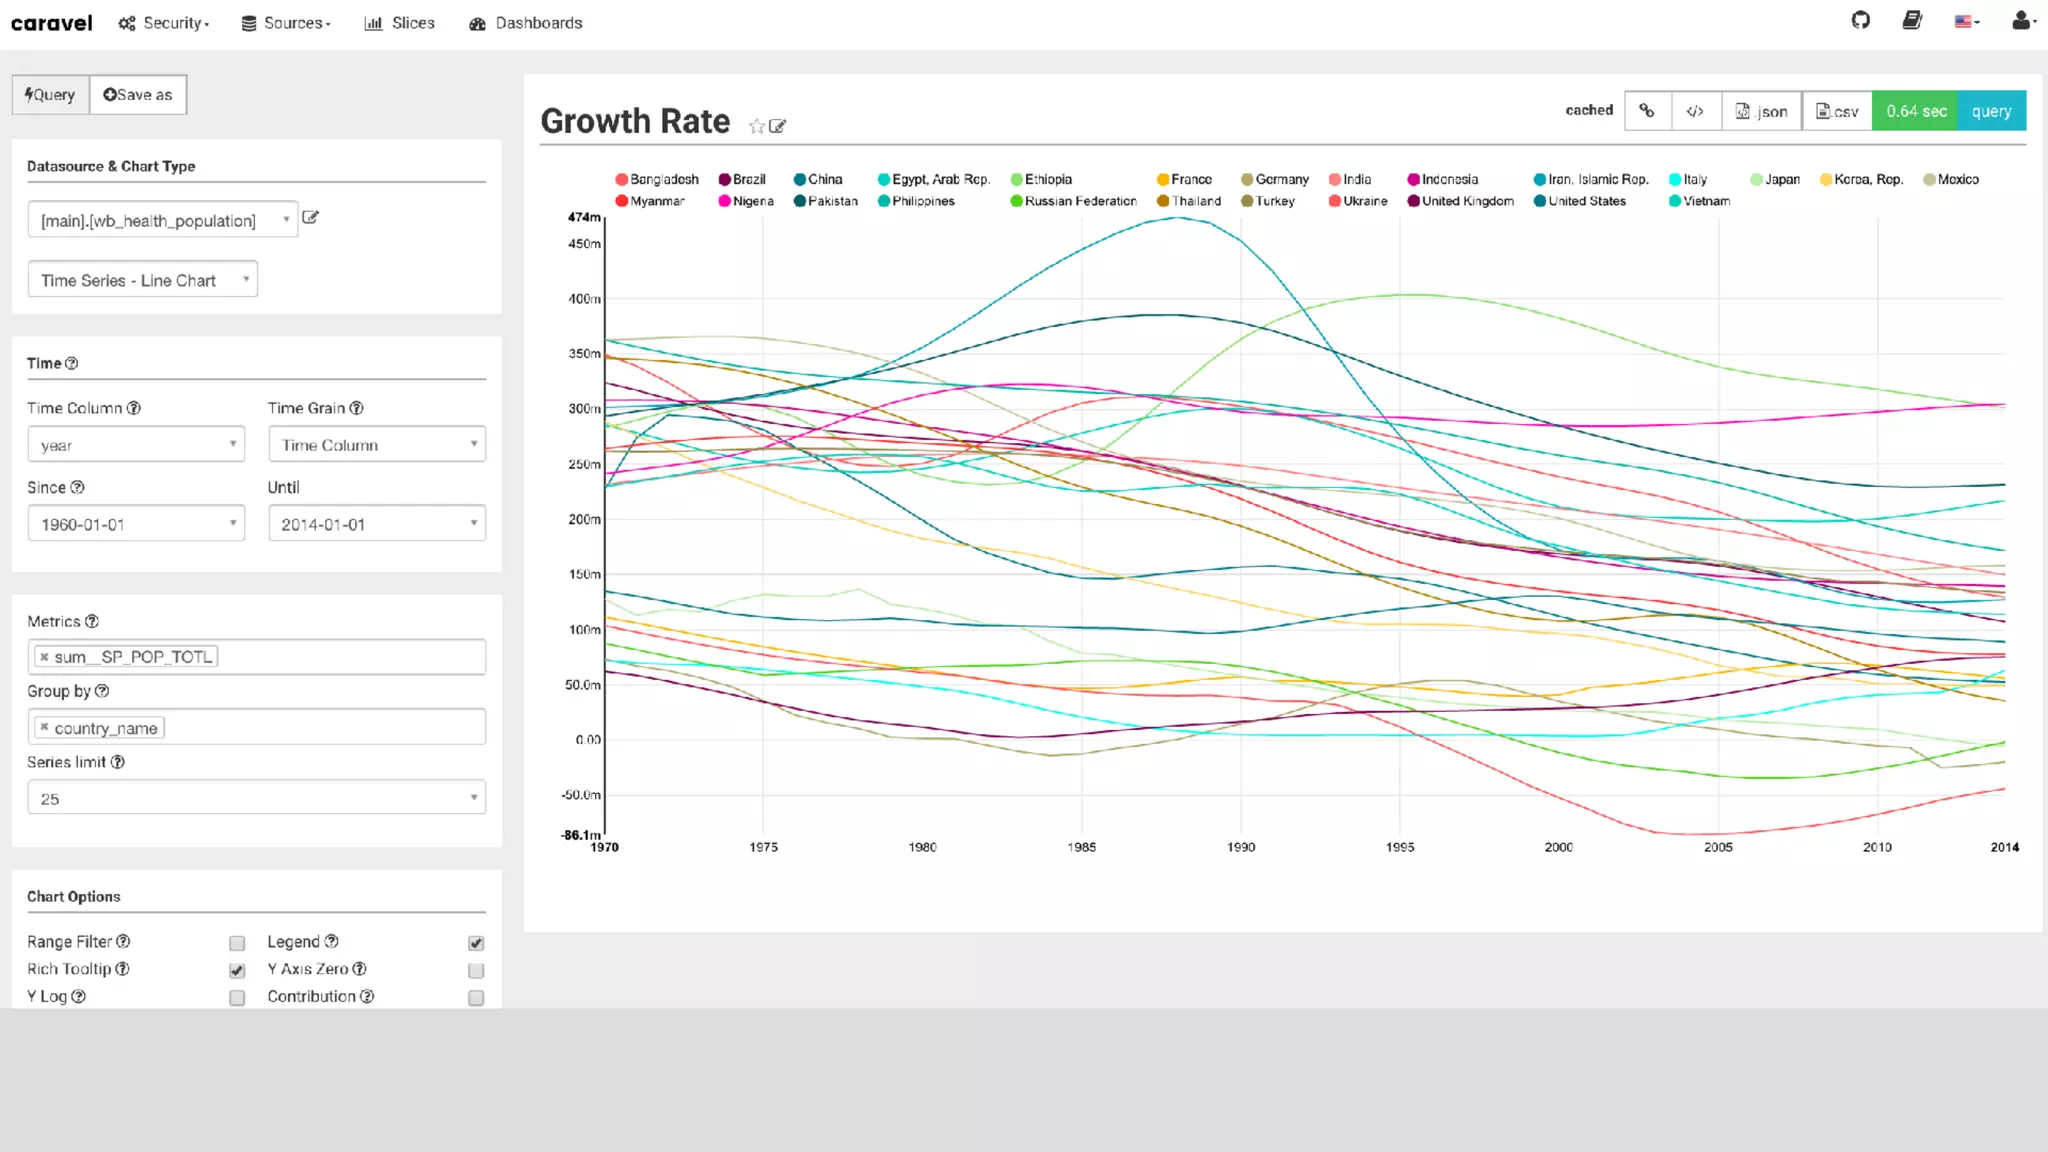This screenshot has height=1152, width=2048.
Task: Click the short link icon button
Action: pyautogui.click(x=1647, y=111)
